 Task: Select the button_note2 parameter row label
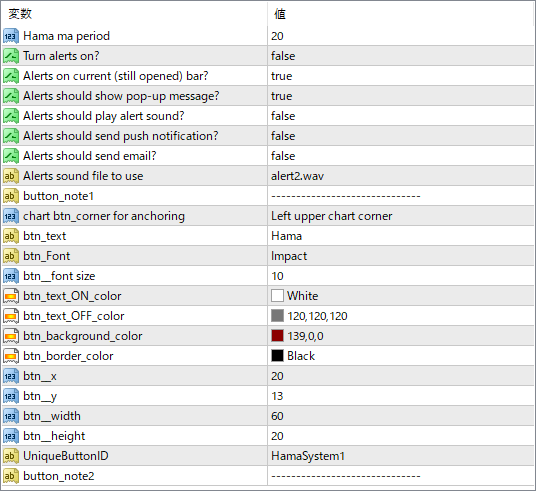point(58,476)
